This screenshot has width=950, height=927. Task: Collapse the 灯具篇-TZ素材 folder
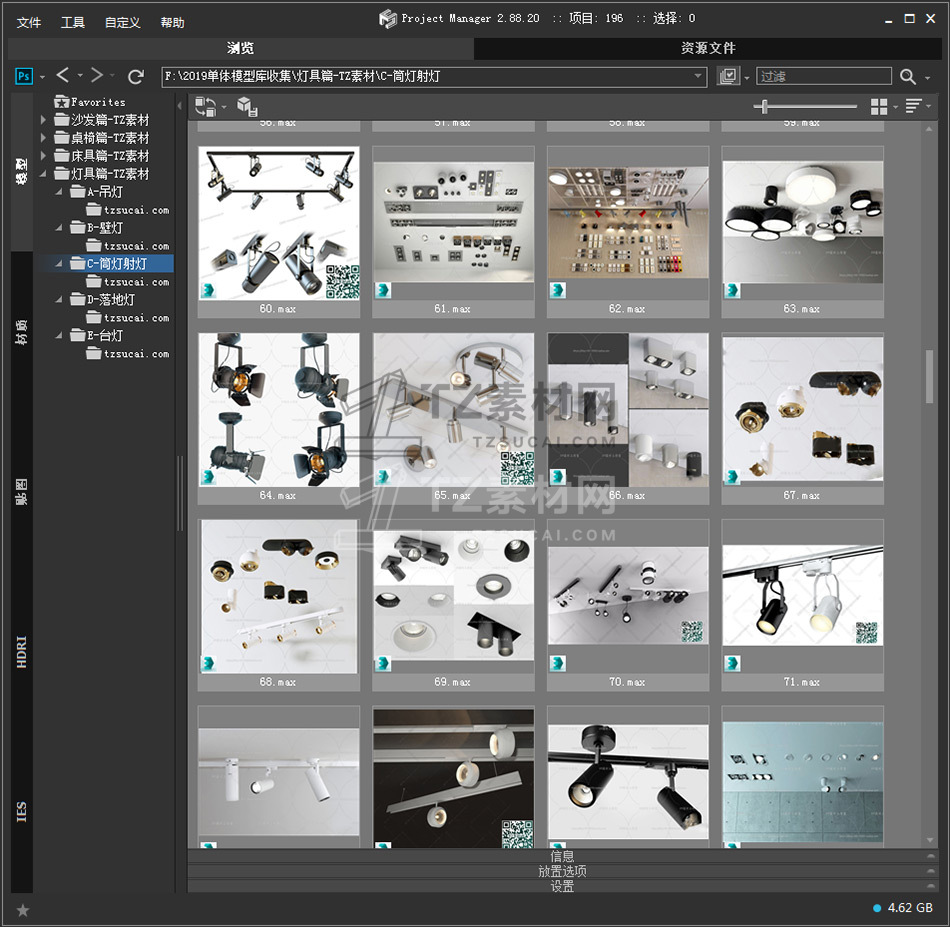(x=43, y=174)
